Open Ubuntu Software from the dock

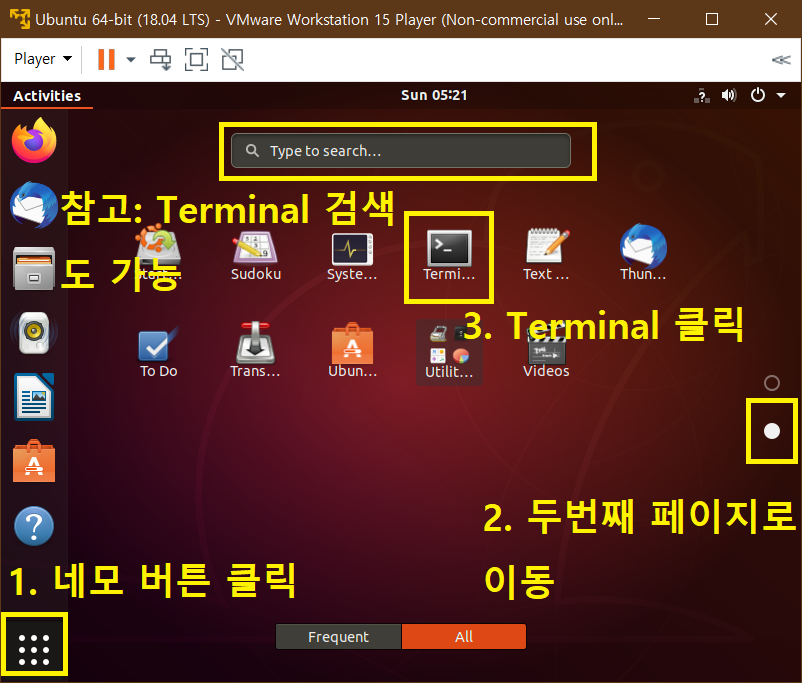tap(34, 461)
